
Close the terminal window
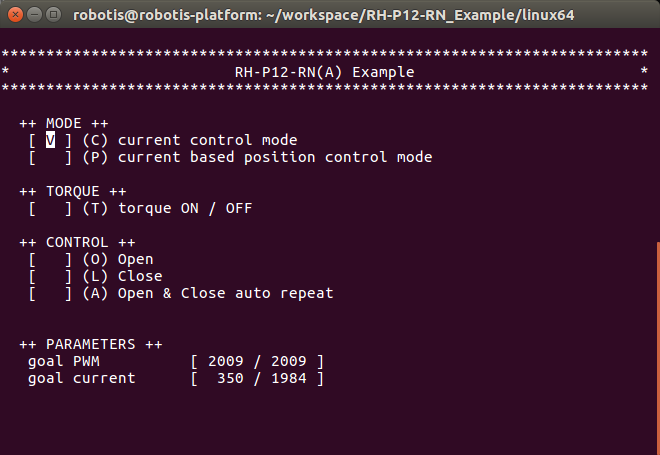coord(13,15)
